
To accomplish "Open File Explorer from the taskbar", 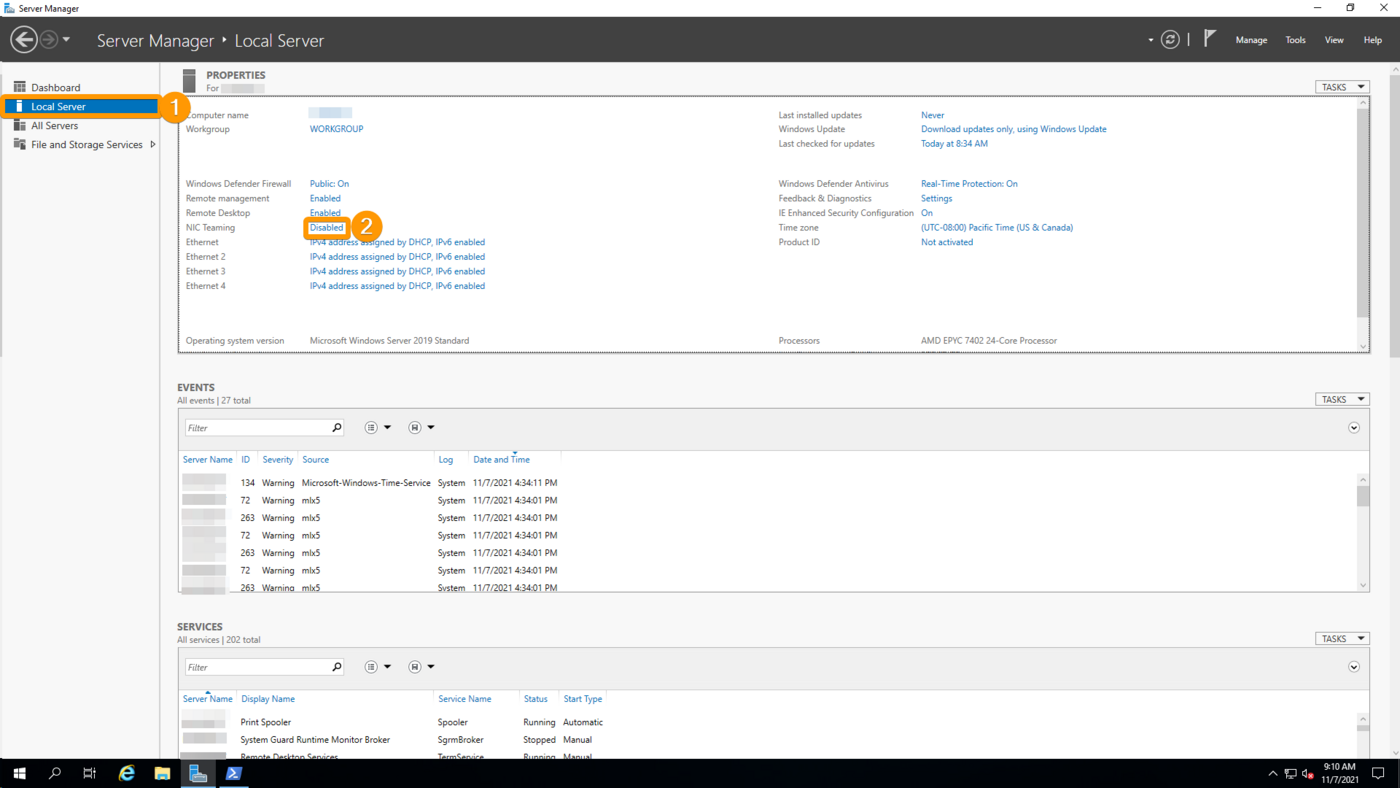I will click(x=162, y=773).
